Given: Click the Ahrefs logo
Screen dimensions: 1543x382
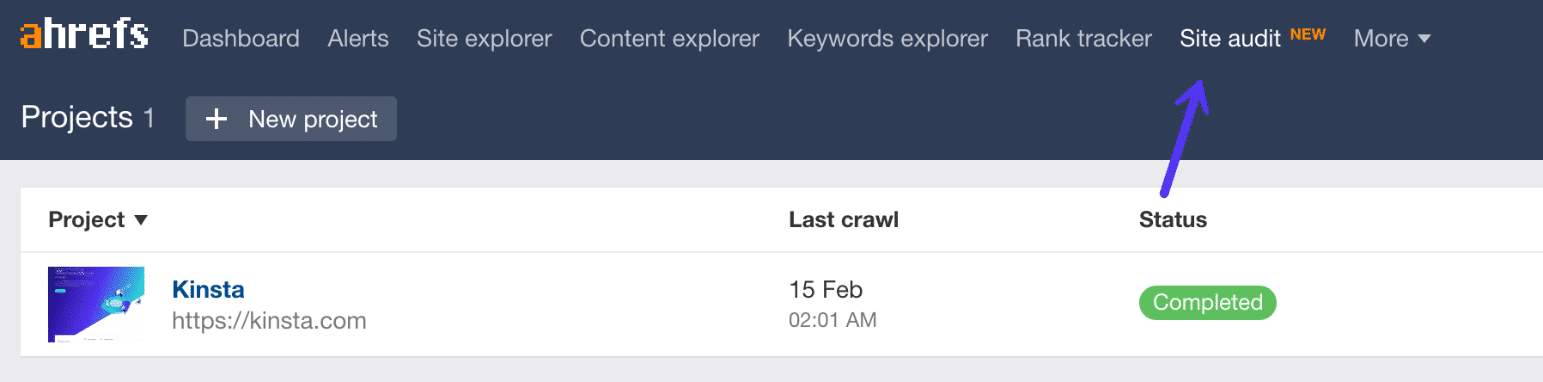Looking at the screenshot, I should (x=85, y=35).
